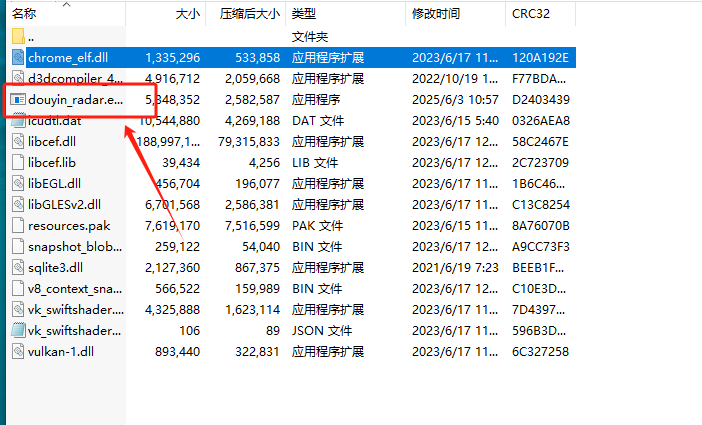Click size value 1,335,296
702x425 pixels.
(173, 58)
